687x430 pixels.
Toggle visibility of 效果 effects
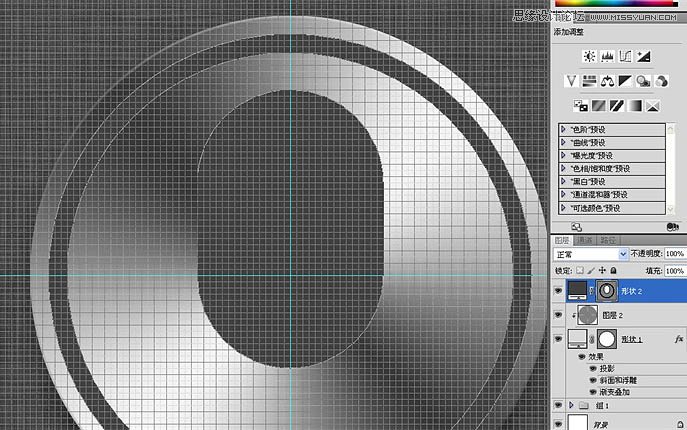click(x=582, y=357)
